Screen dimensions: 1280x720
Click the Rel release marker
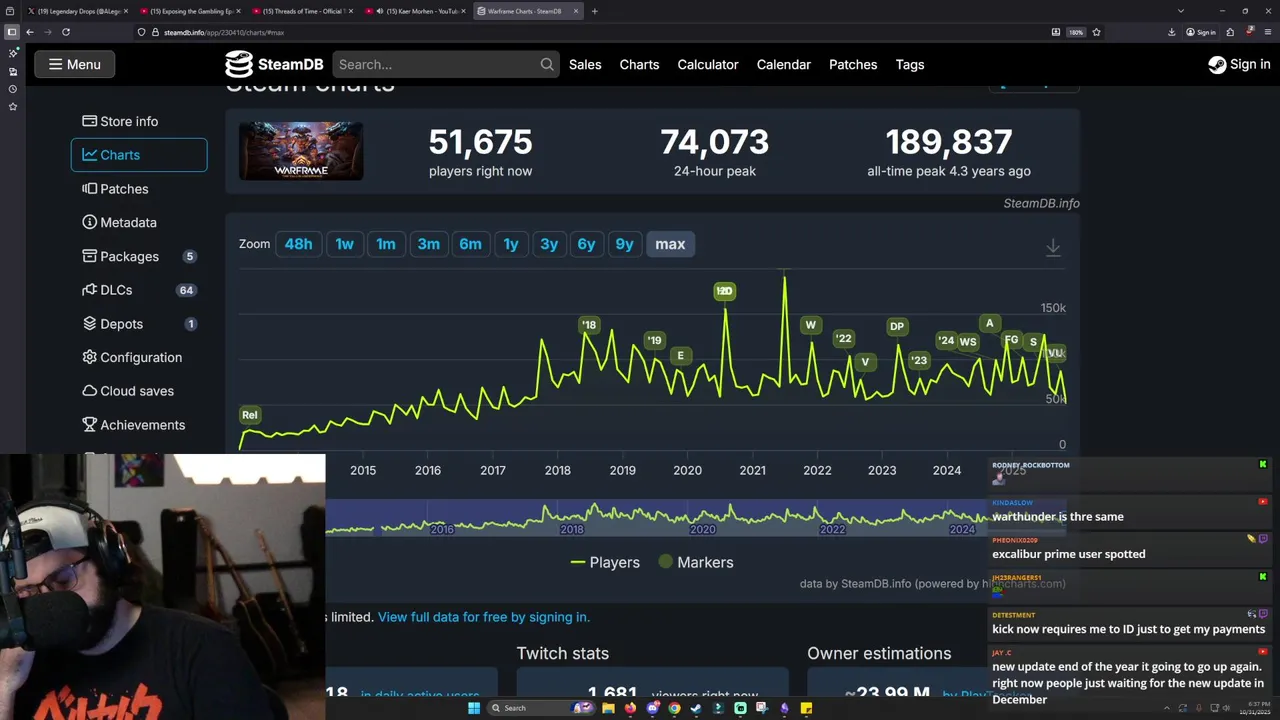(x=249, y=415)
